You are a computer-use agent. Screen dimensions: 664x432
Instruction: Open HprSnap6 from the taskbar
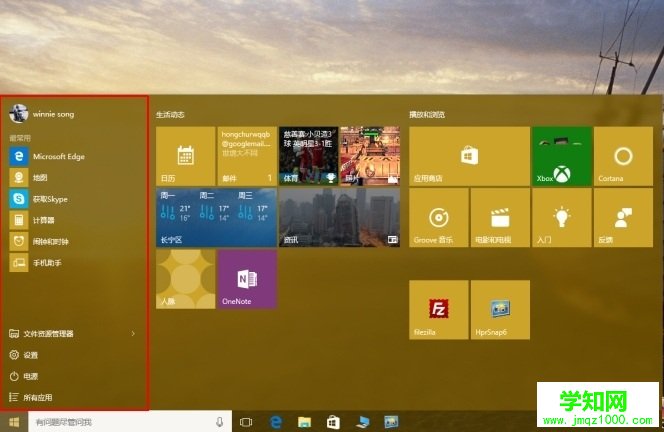click(391, 422)
